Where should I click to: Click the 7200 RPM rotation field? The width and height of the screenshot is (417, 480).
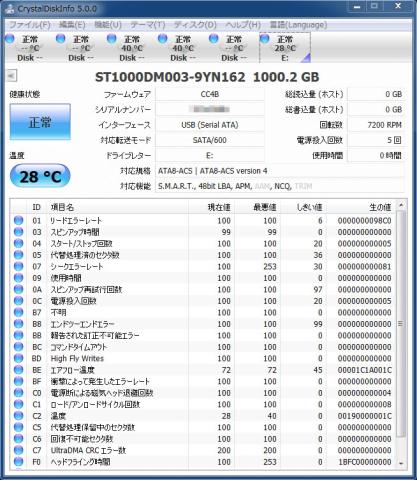click(376, 125)
